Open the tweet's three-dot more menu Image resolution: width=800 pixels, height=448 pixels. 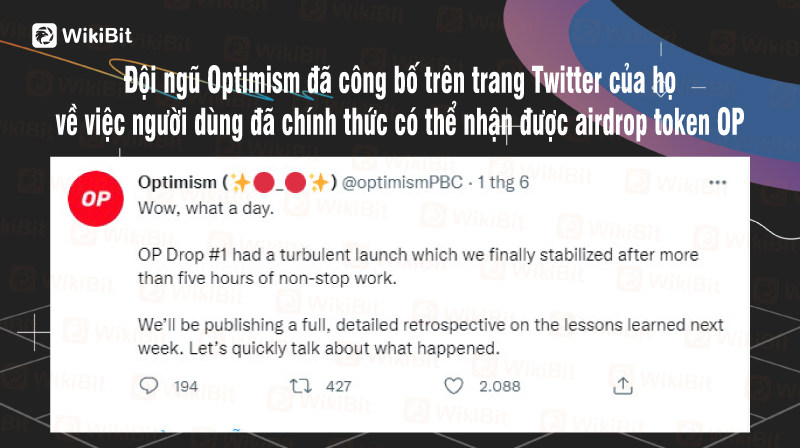[716, 183]
